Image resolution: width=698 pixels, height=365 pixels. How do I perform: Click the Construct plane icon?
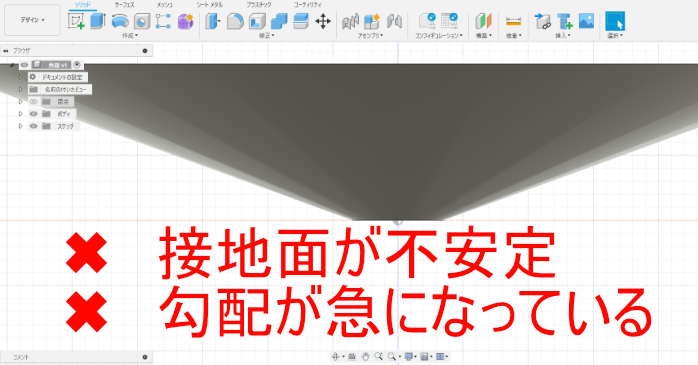(x=483, y=21)
